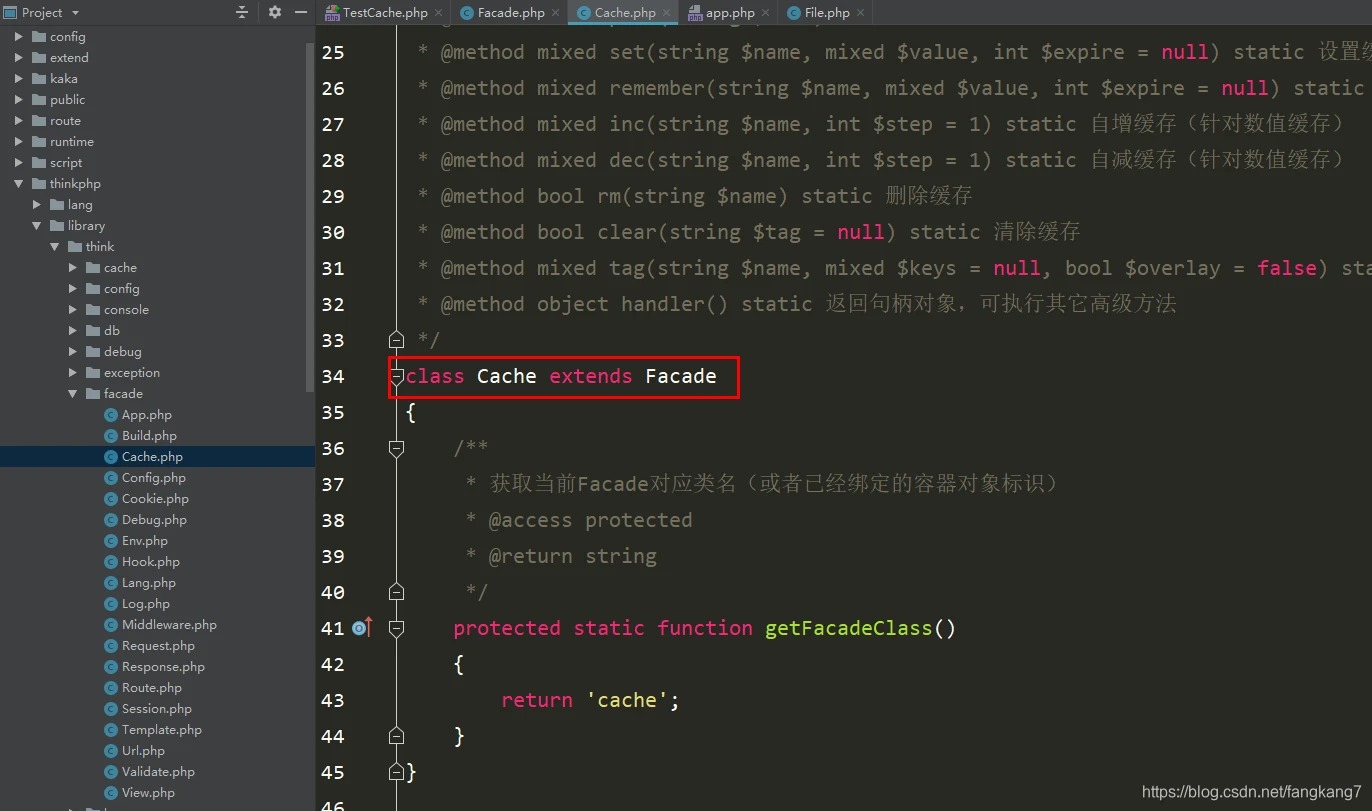This screenshot has width=1372, height=811.
Task: Close the TestCache.php editor tab
Action: click(x=438, y=13)
